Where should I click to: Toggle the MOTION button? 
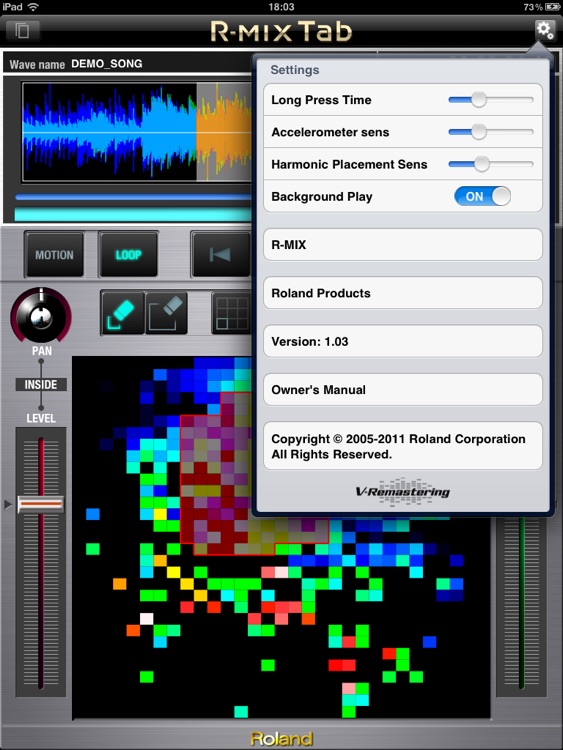point(55,254)
